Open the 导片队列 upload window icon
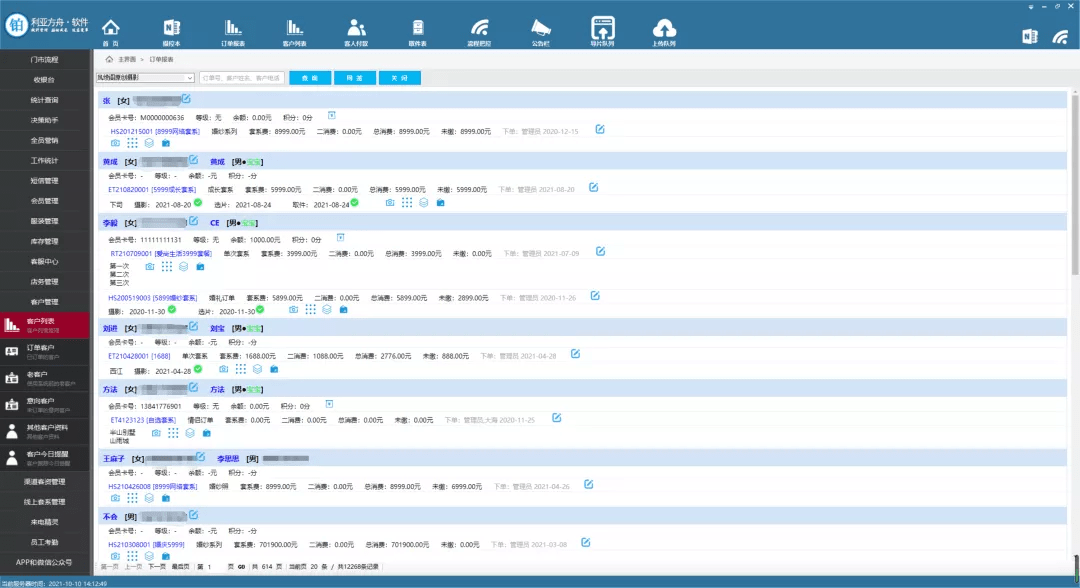 603,32
